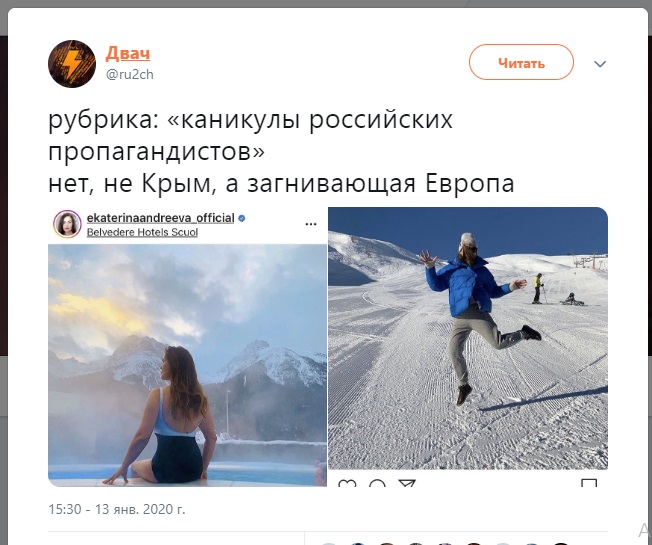Click the distant skiers in the right photo
Viewport: 652px width, 545px height.
[557, 289]
